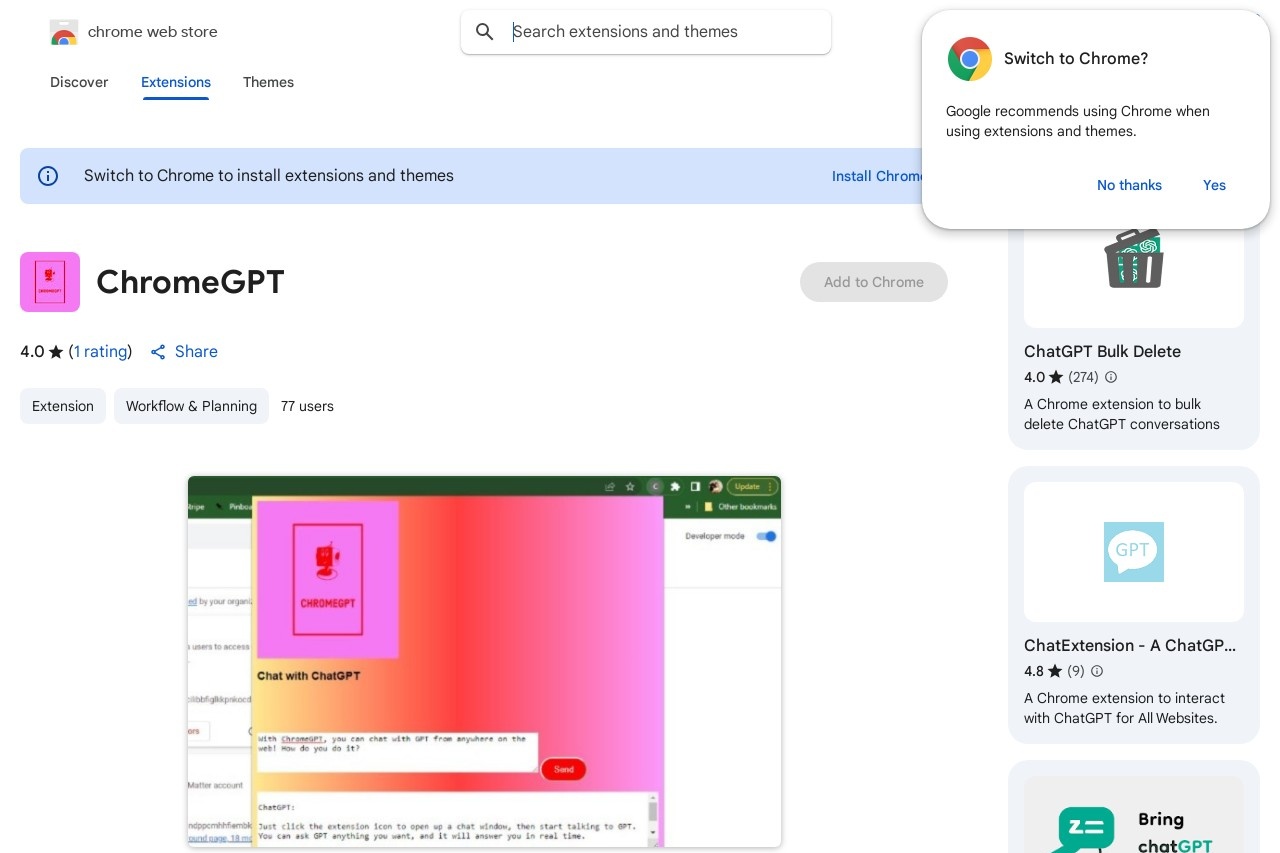Click the search magnifier icon

click(x=485, y=32)
